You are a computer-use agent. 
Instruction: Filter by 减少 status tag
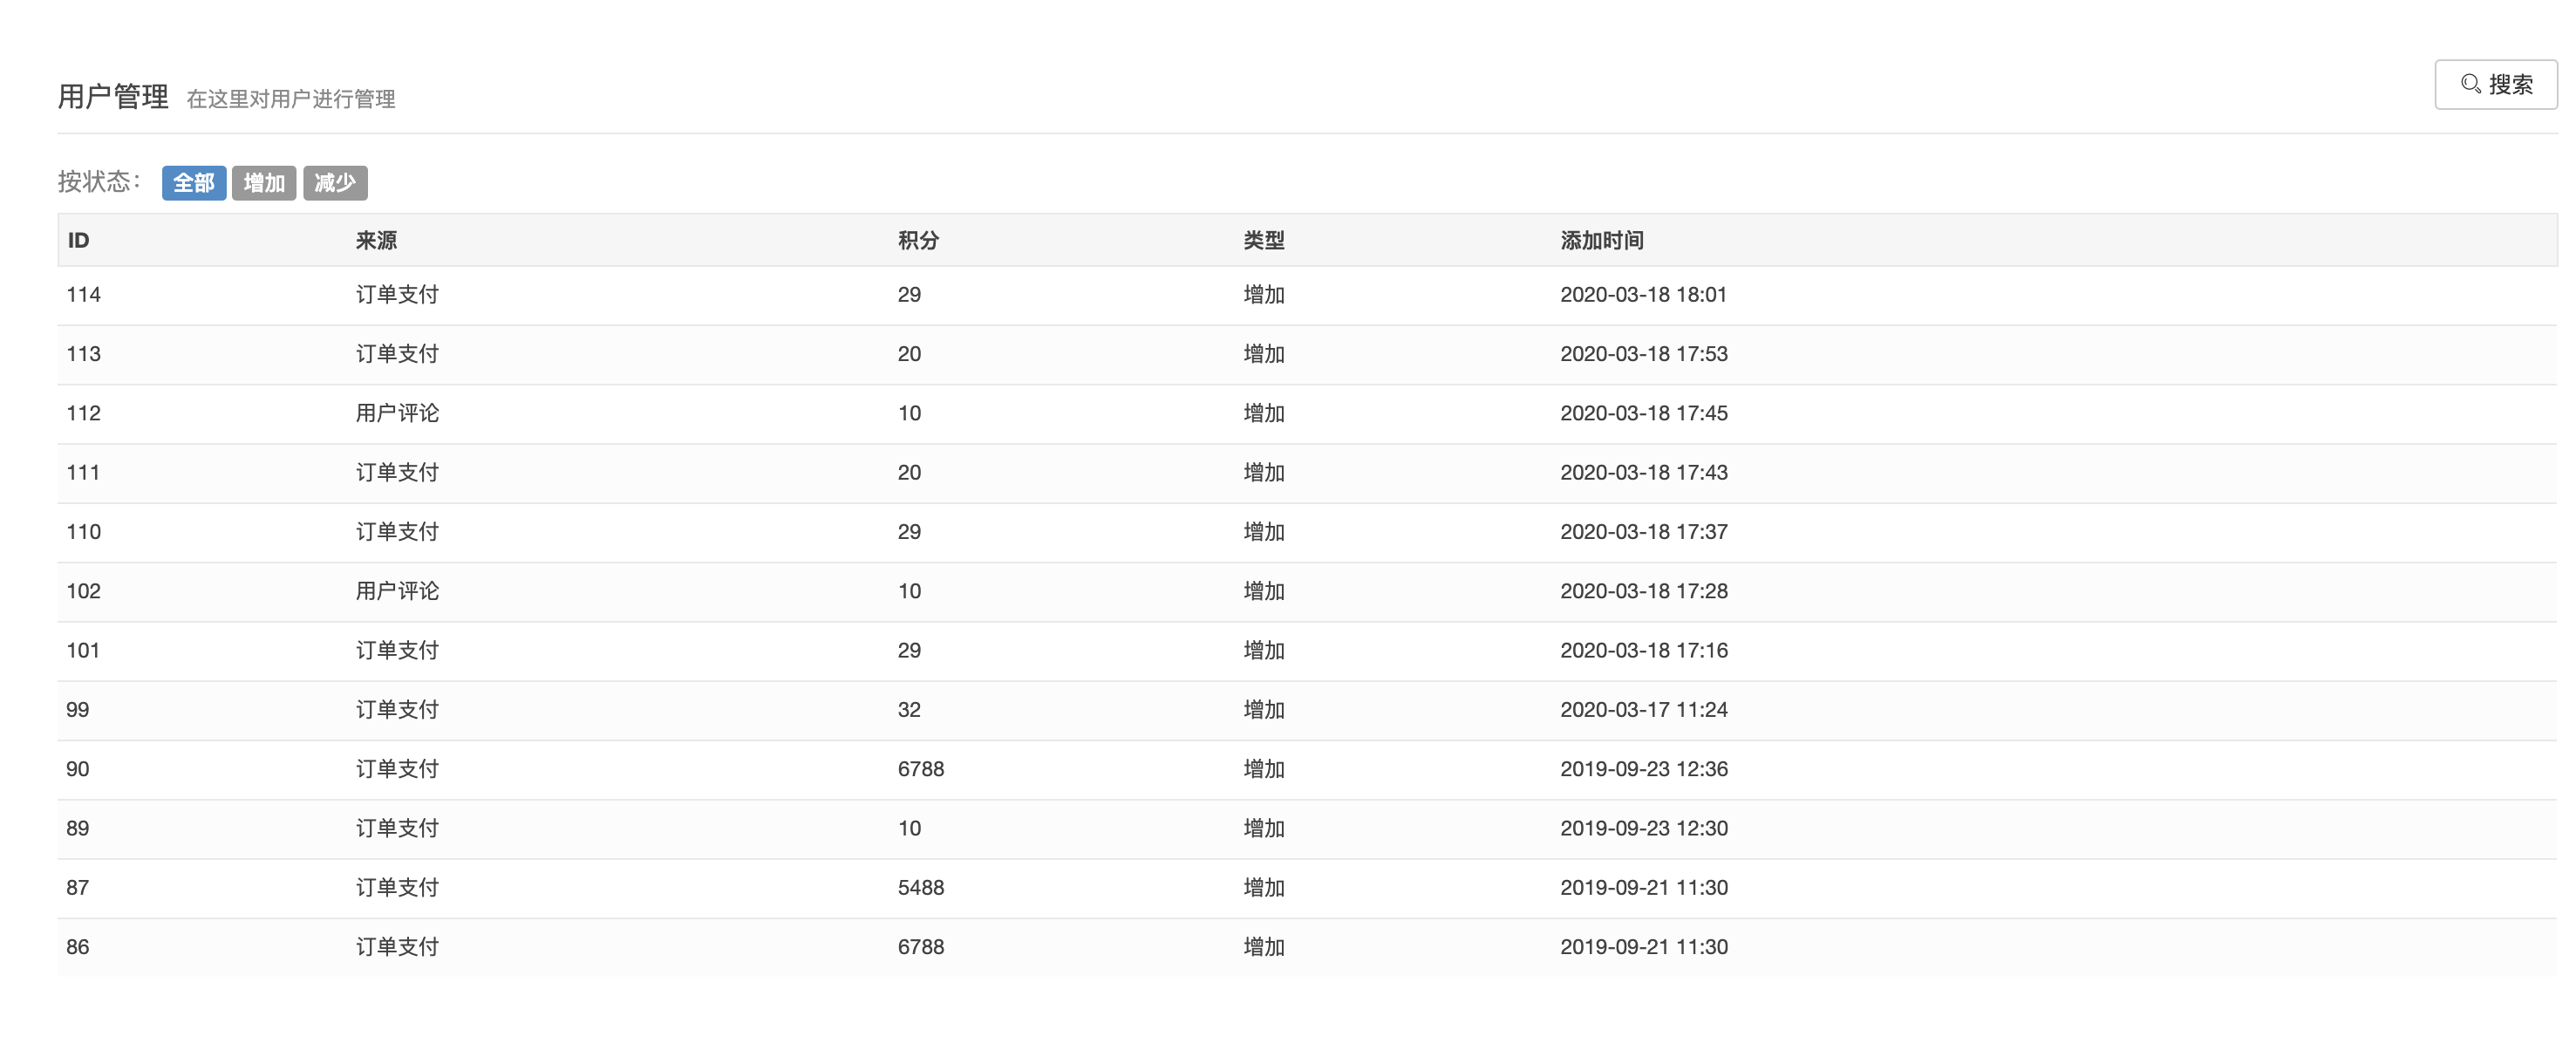335,183
